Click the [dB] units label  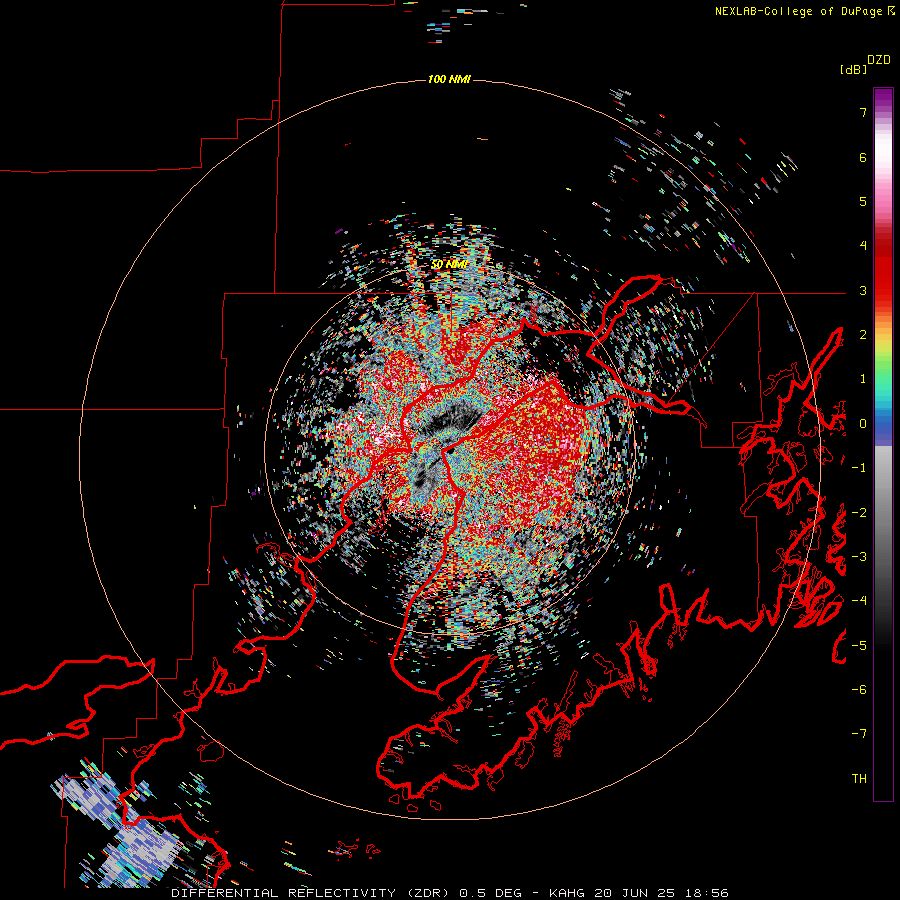pyautogui.click(x=853, y=69)
